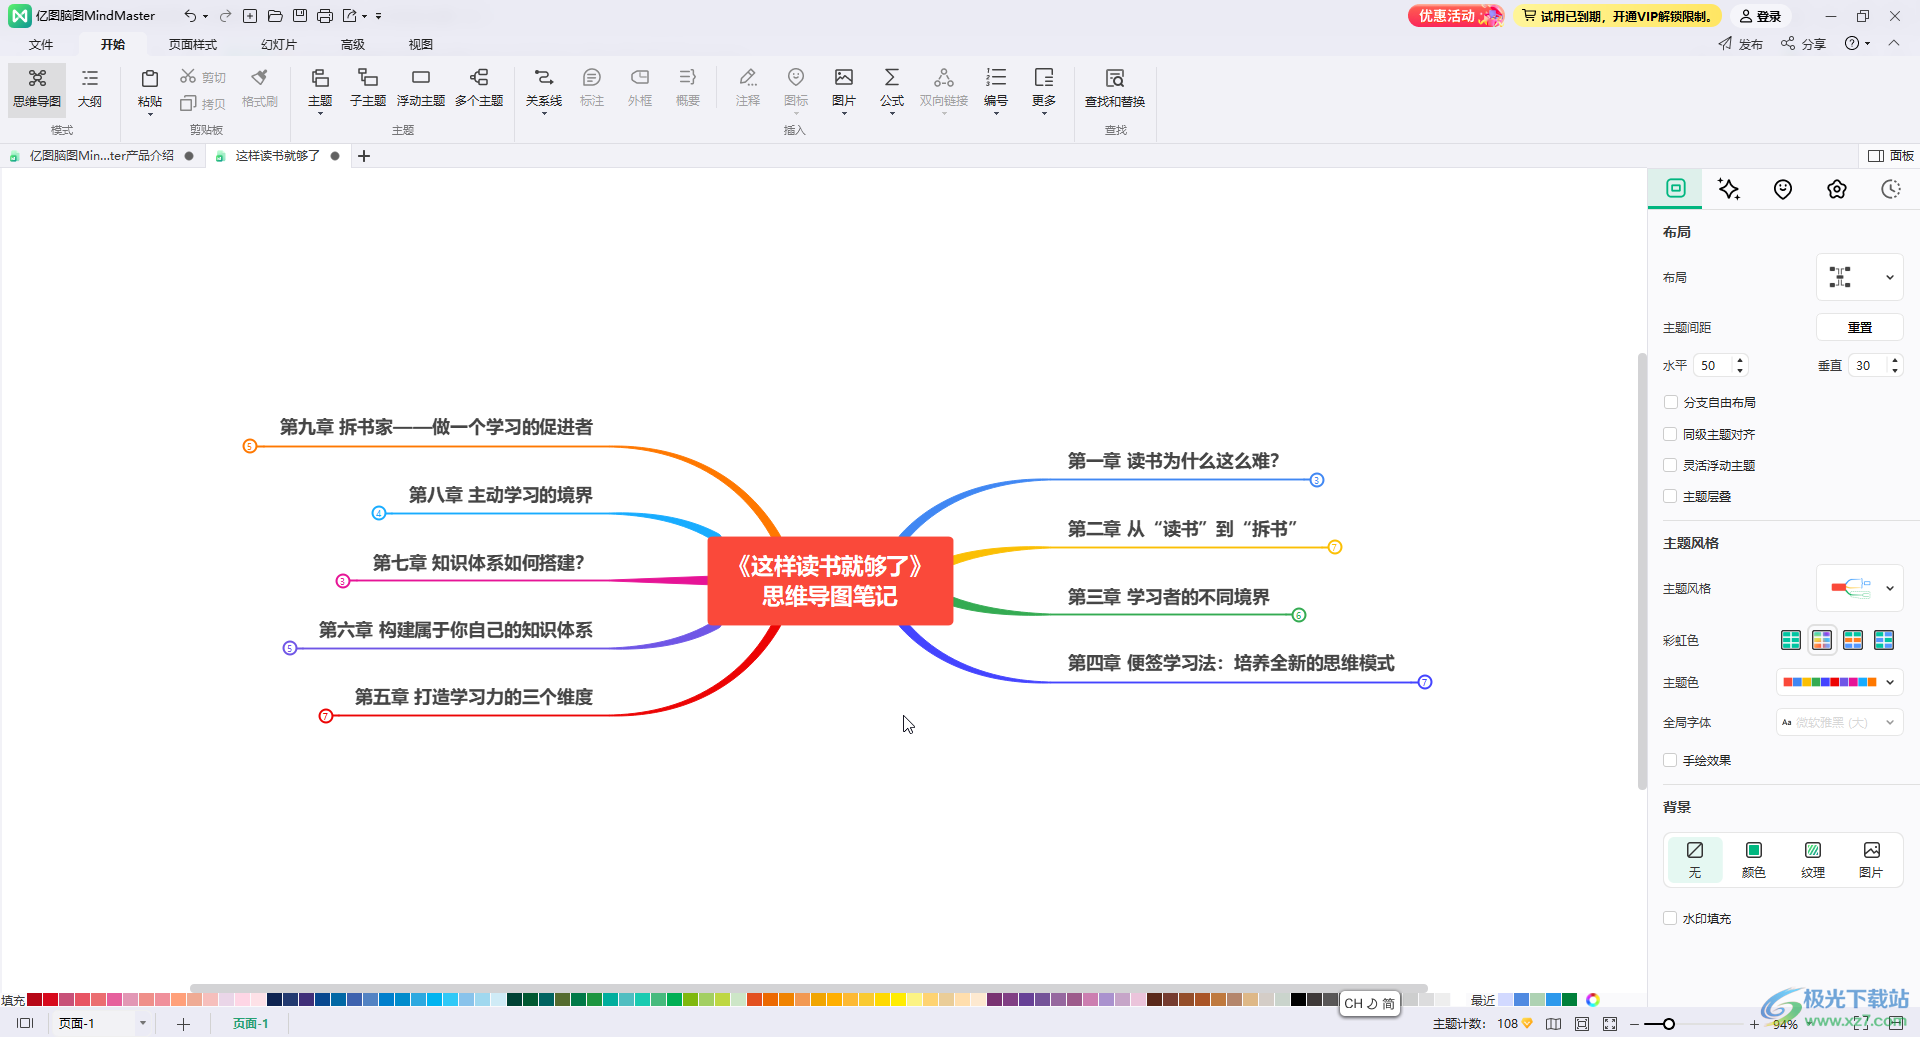Switch to 高级 ribbon tab
This screenshot has height=1037, width=1920.
pos(353,44)
